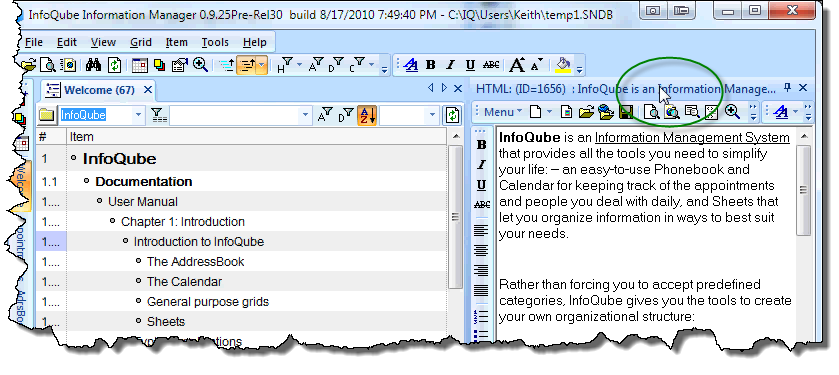Image resolution: width=839 pixels, height=375 pixels.
Task: Click the strikethrough ABC icon in top toolbar
Action: coord(491,65)
